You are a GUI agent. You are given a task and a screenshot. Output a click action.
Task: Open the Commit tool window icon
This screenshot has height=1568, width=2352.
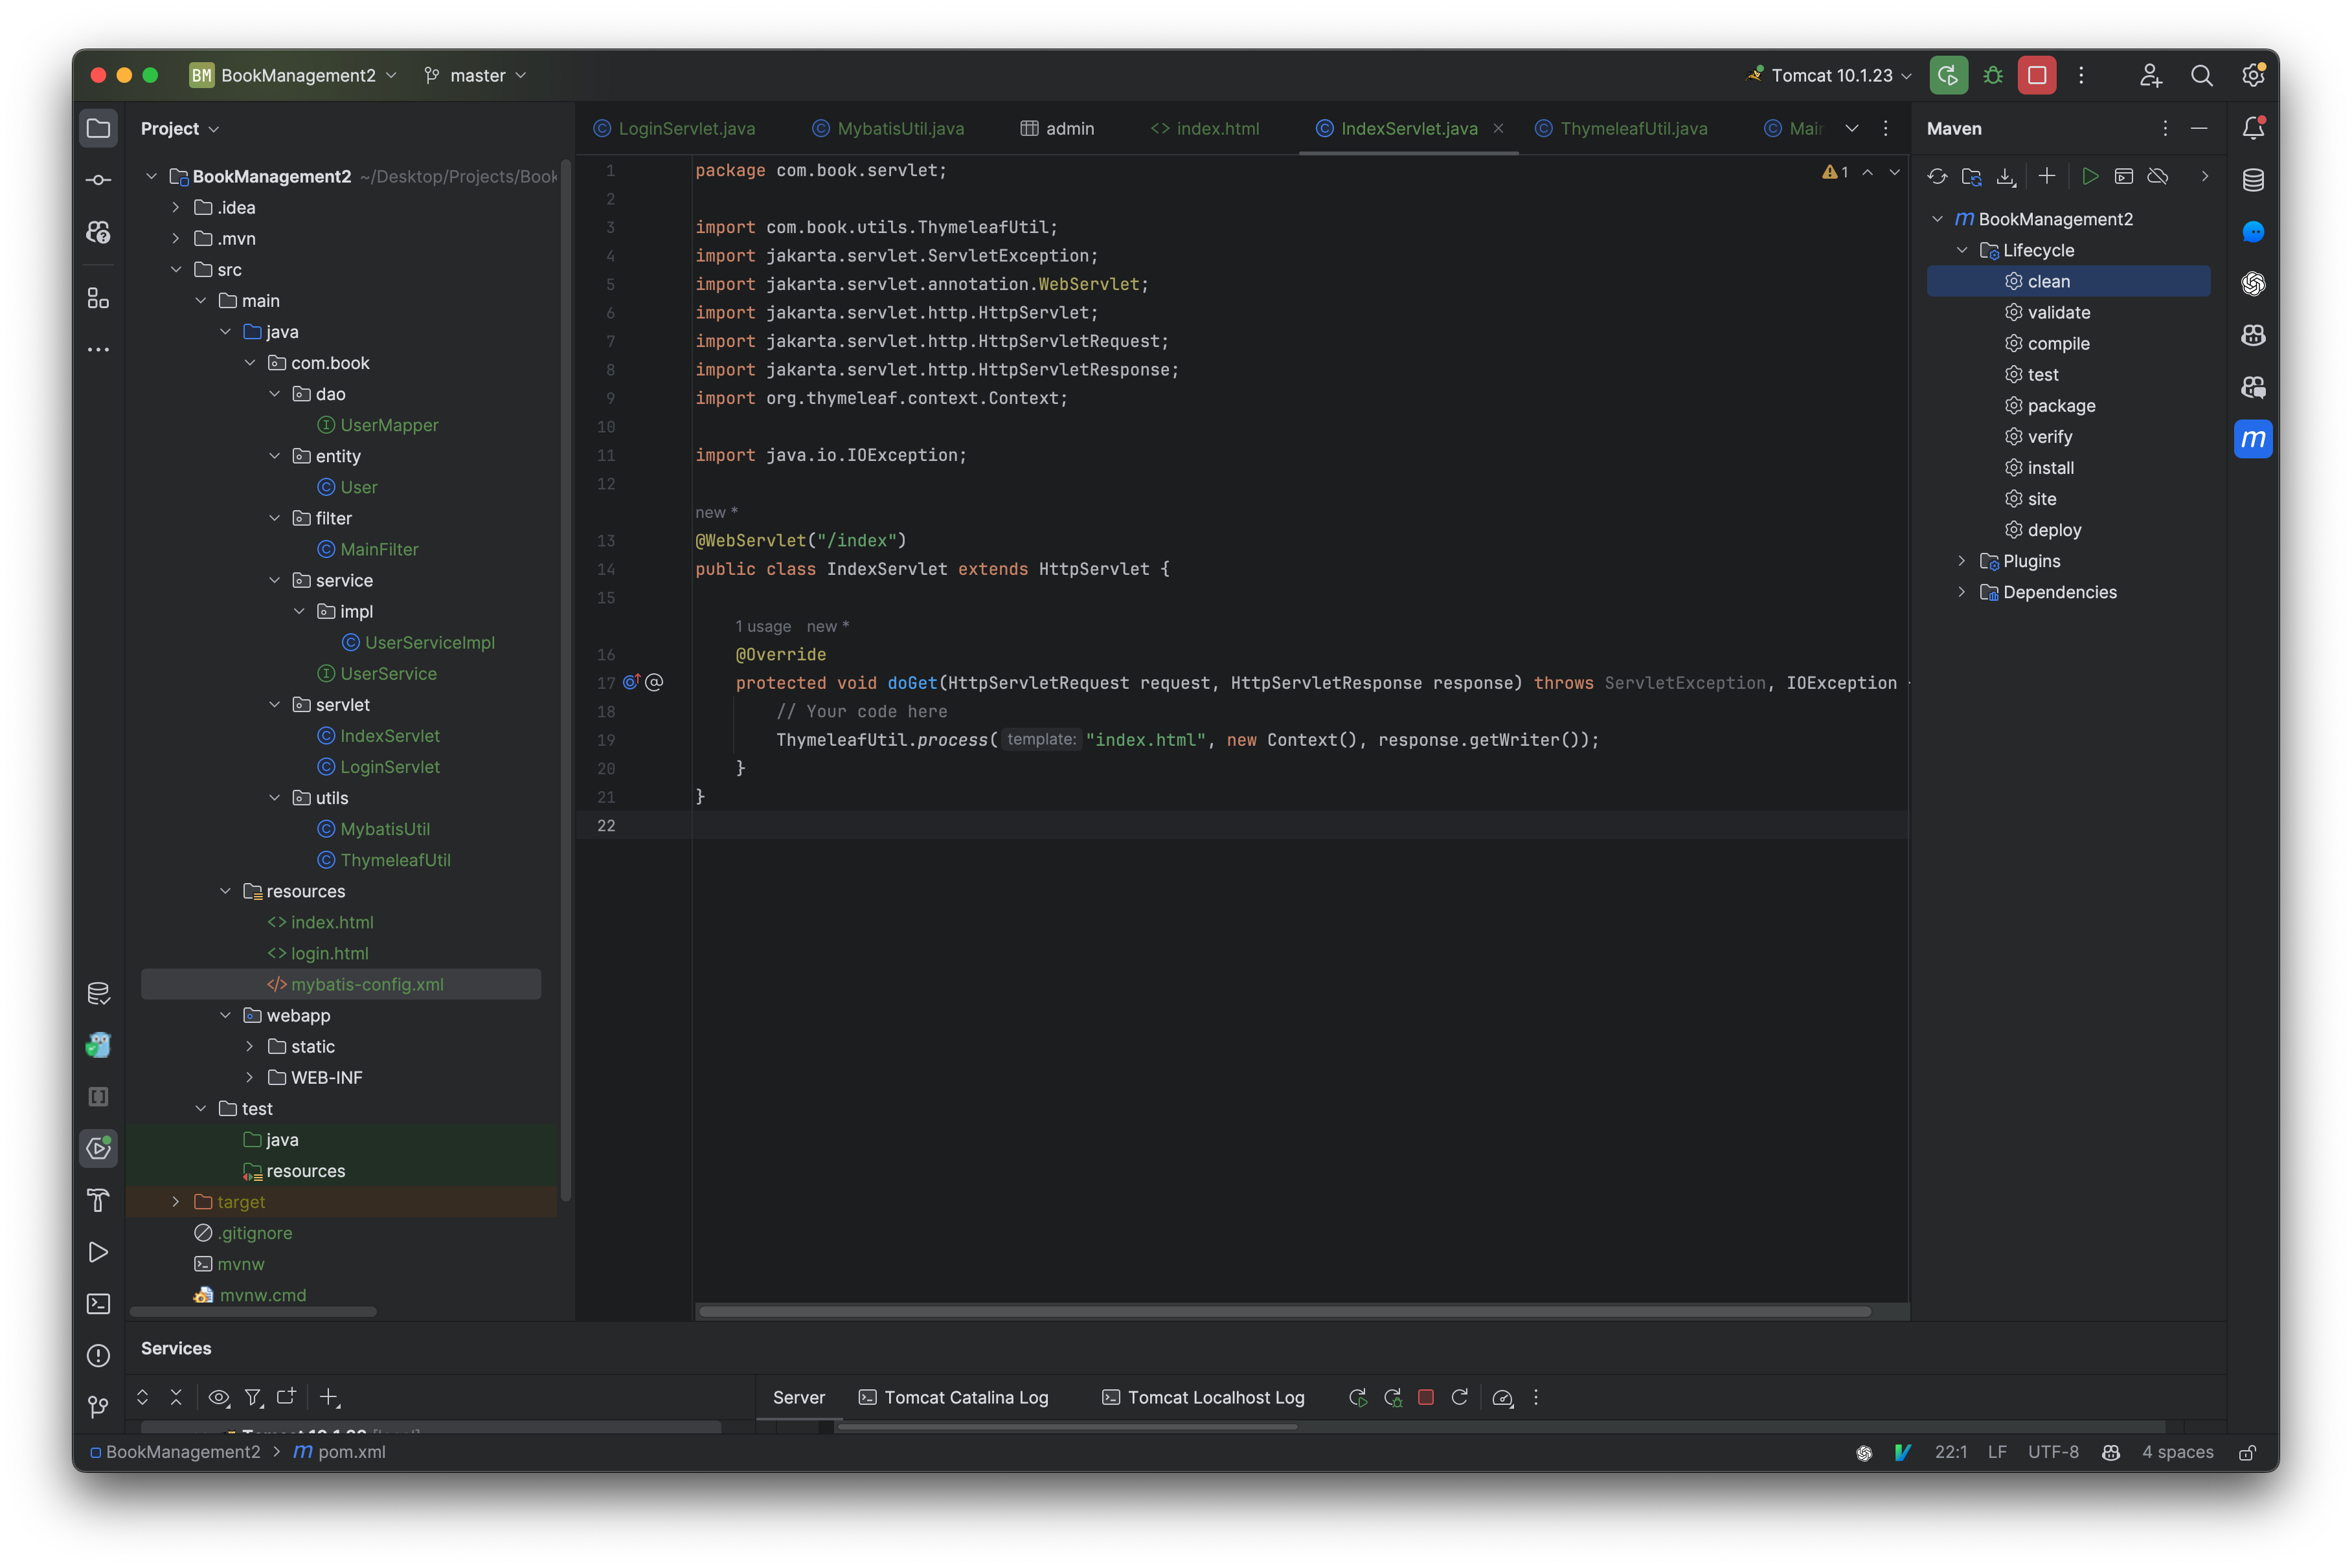coord(98,180)
